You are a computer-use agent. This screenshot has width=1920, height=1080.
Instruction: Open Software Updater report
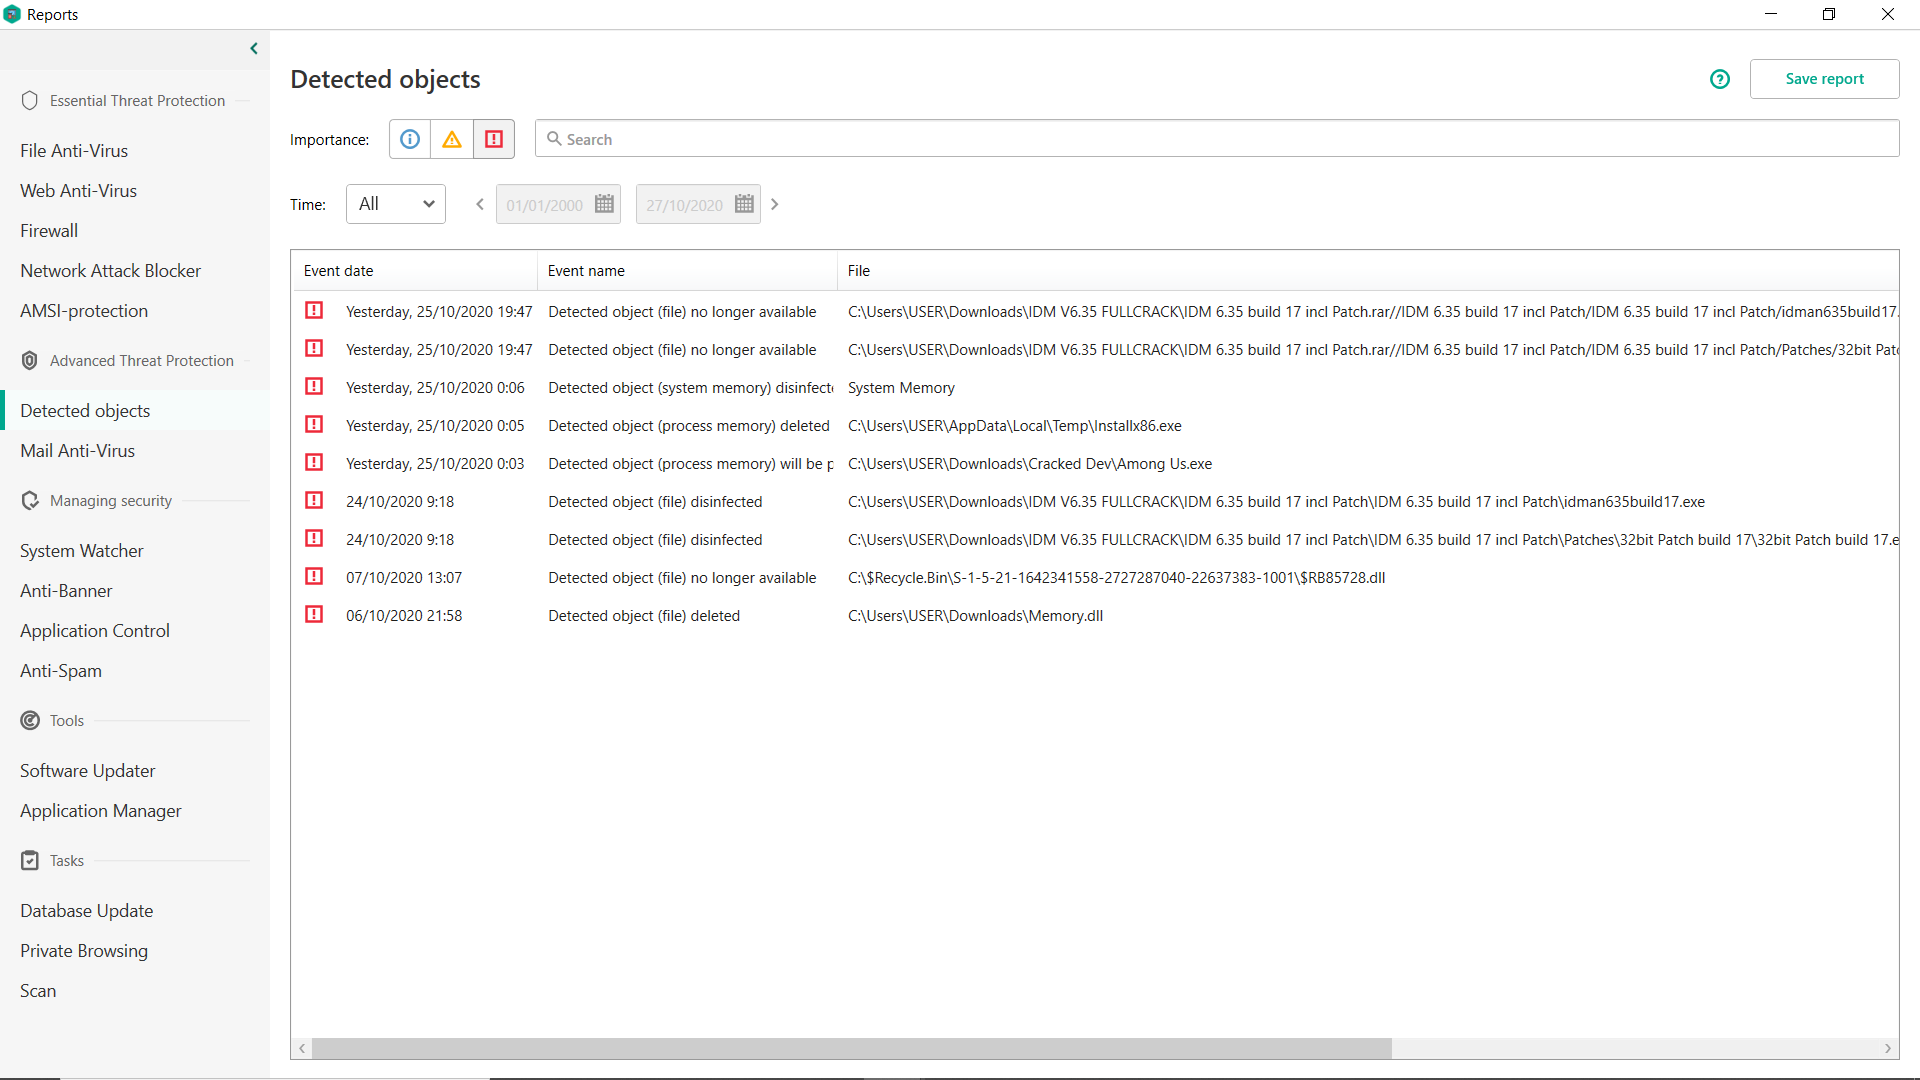tap(88, 771)
